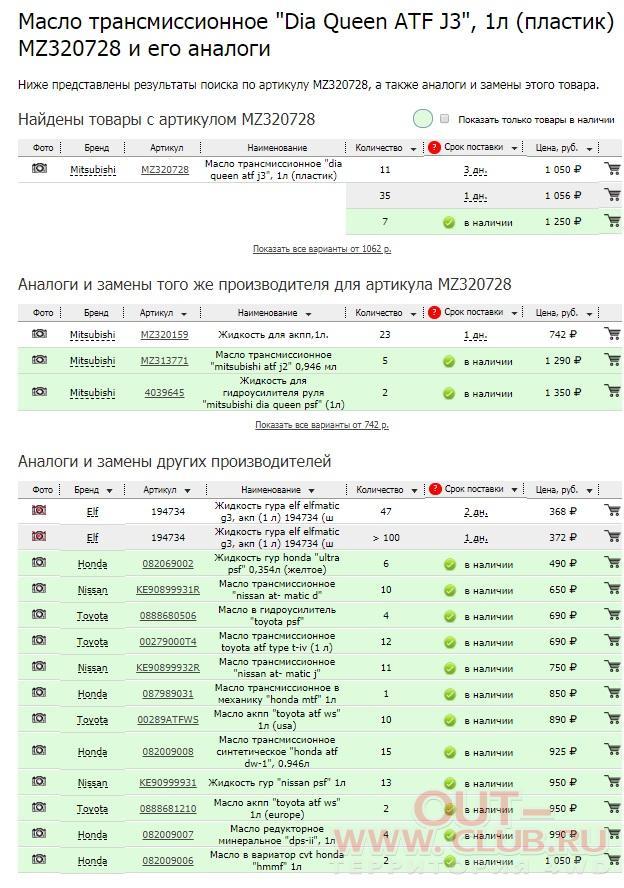The image size is (624, 888).
Task: Add Elf 194734 for 368 ₽ to cart
Action: (x=612, y=510)
